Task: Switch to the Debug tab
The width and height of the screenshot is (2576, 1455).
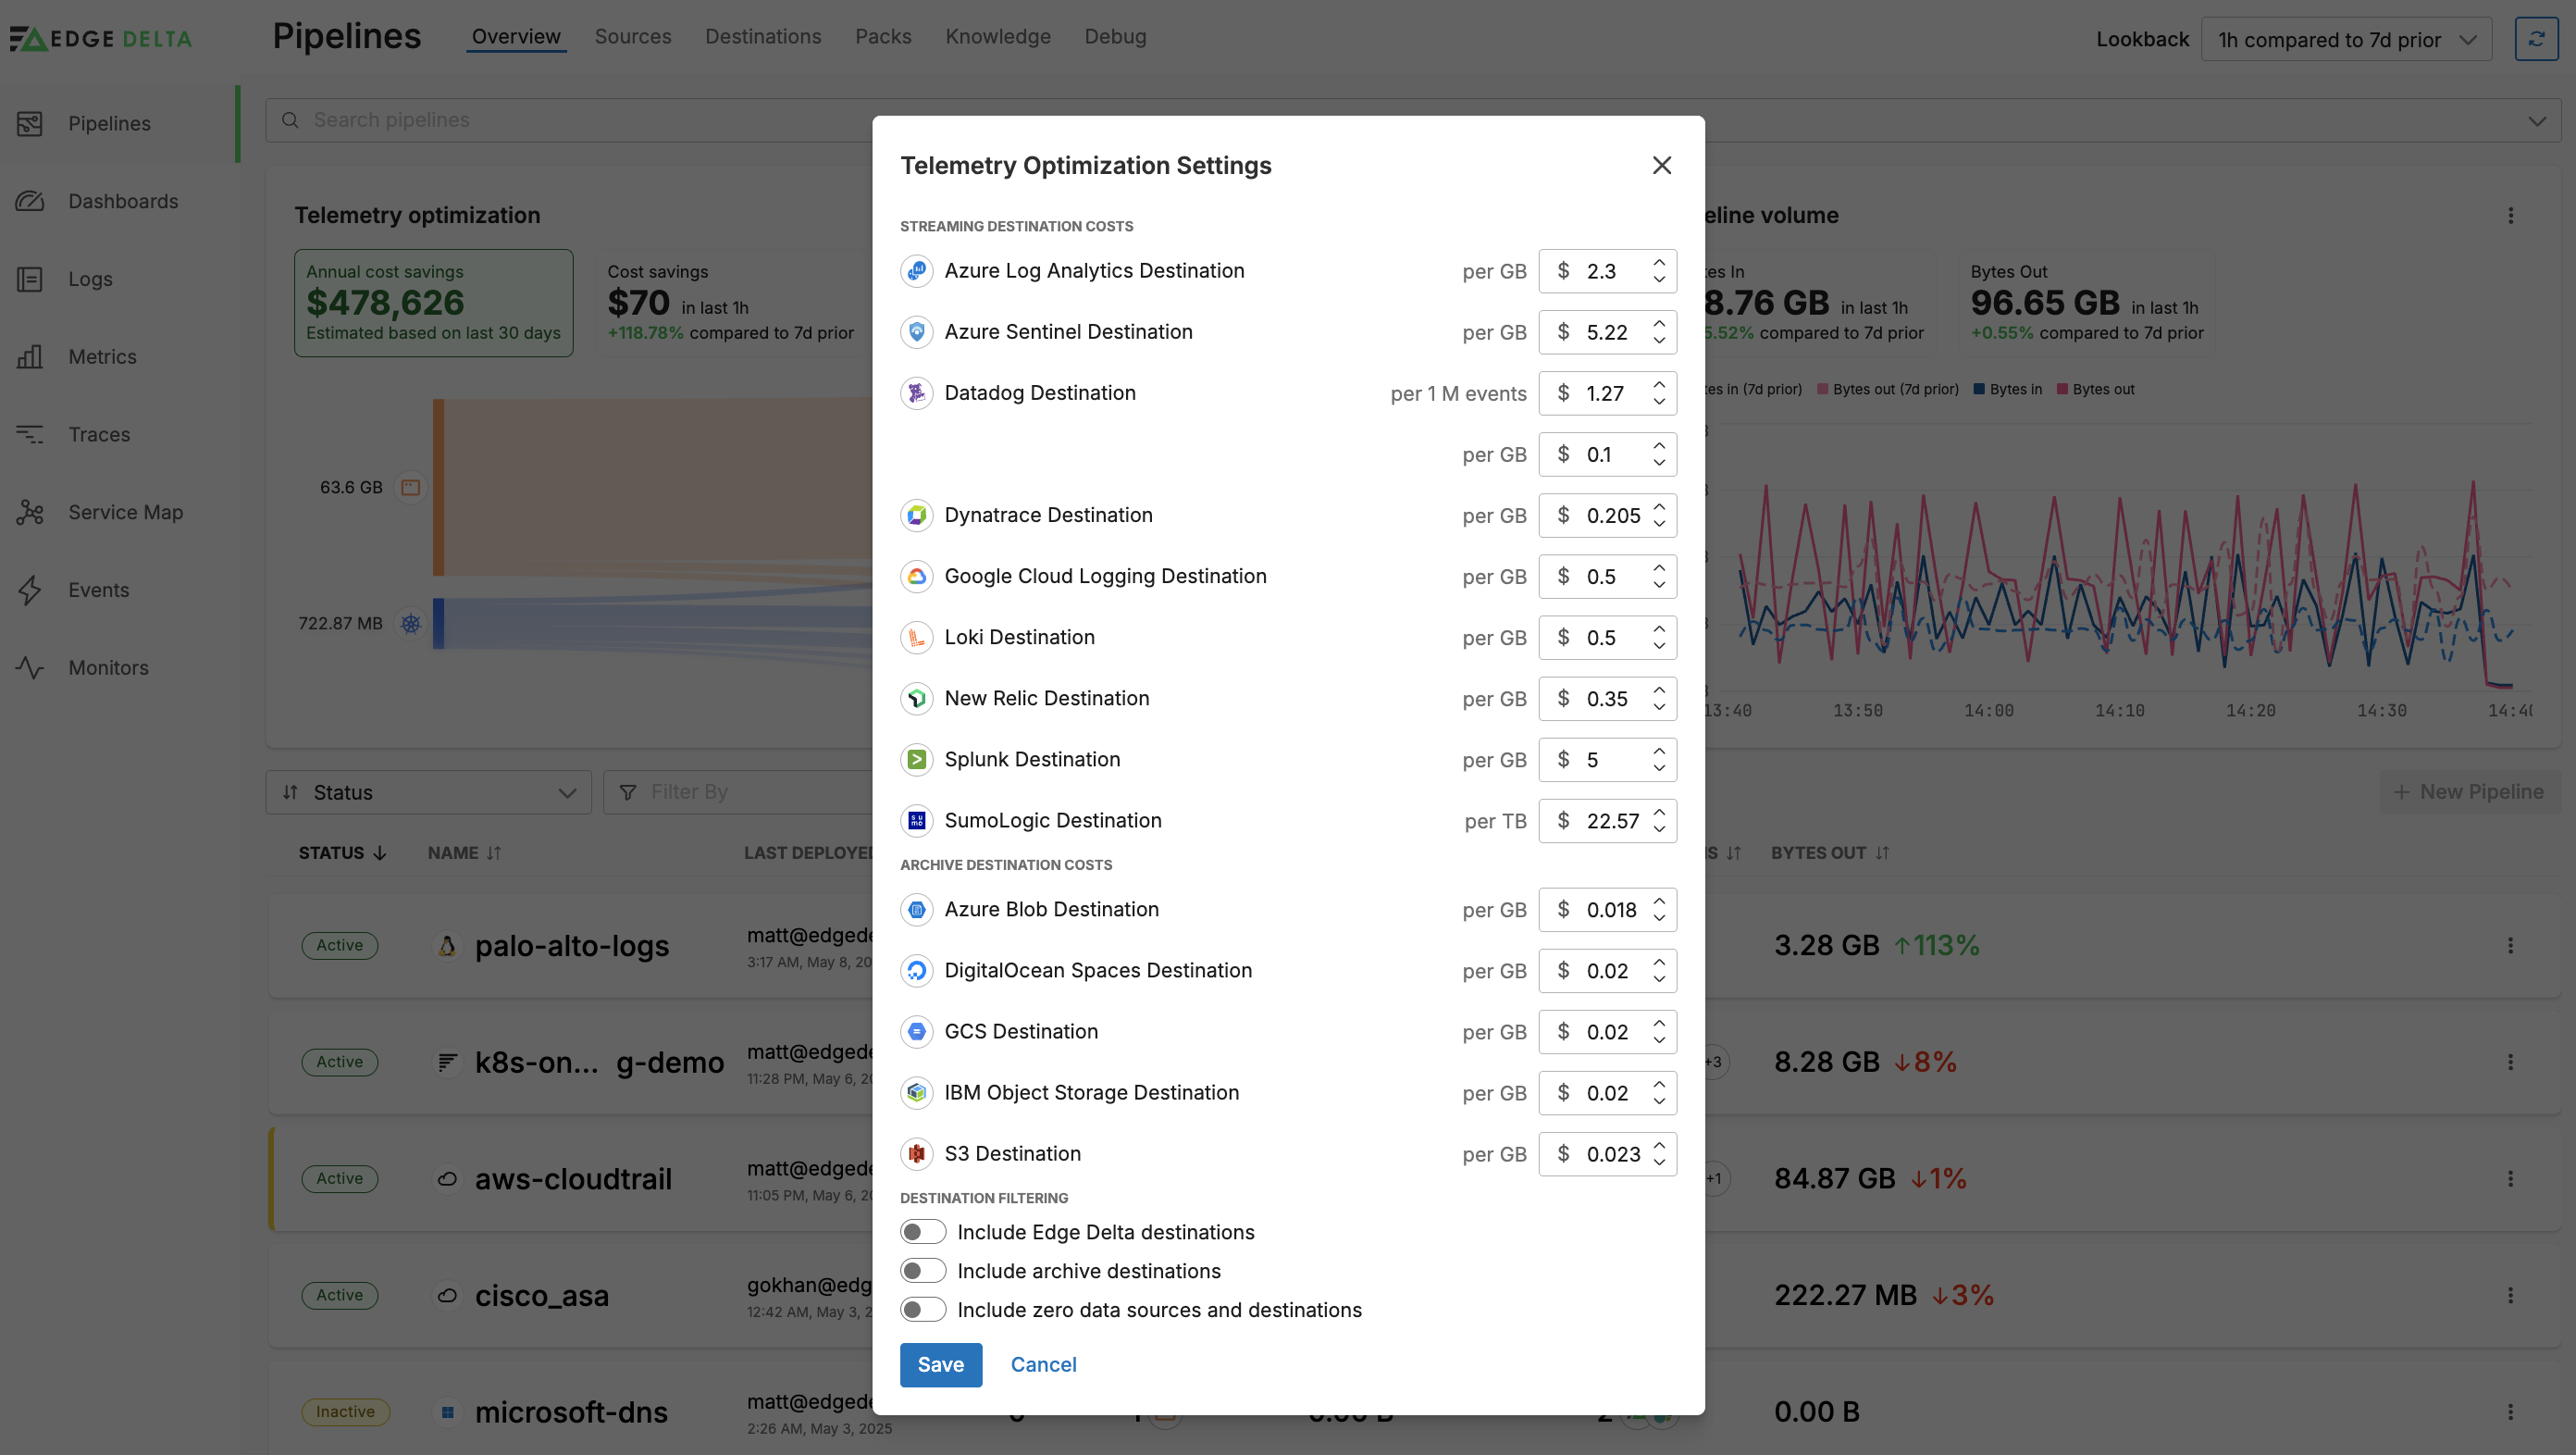Action: 1115,36
